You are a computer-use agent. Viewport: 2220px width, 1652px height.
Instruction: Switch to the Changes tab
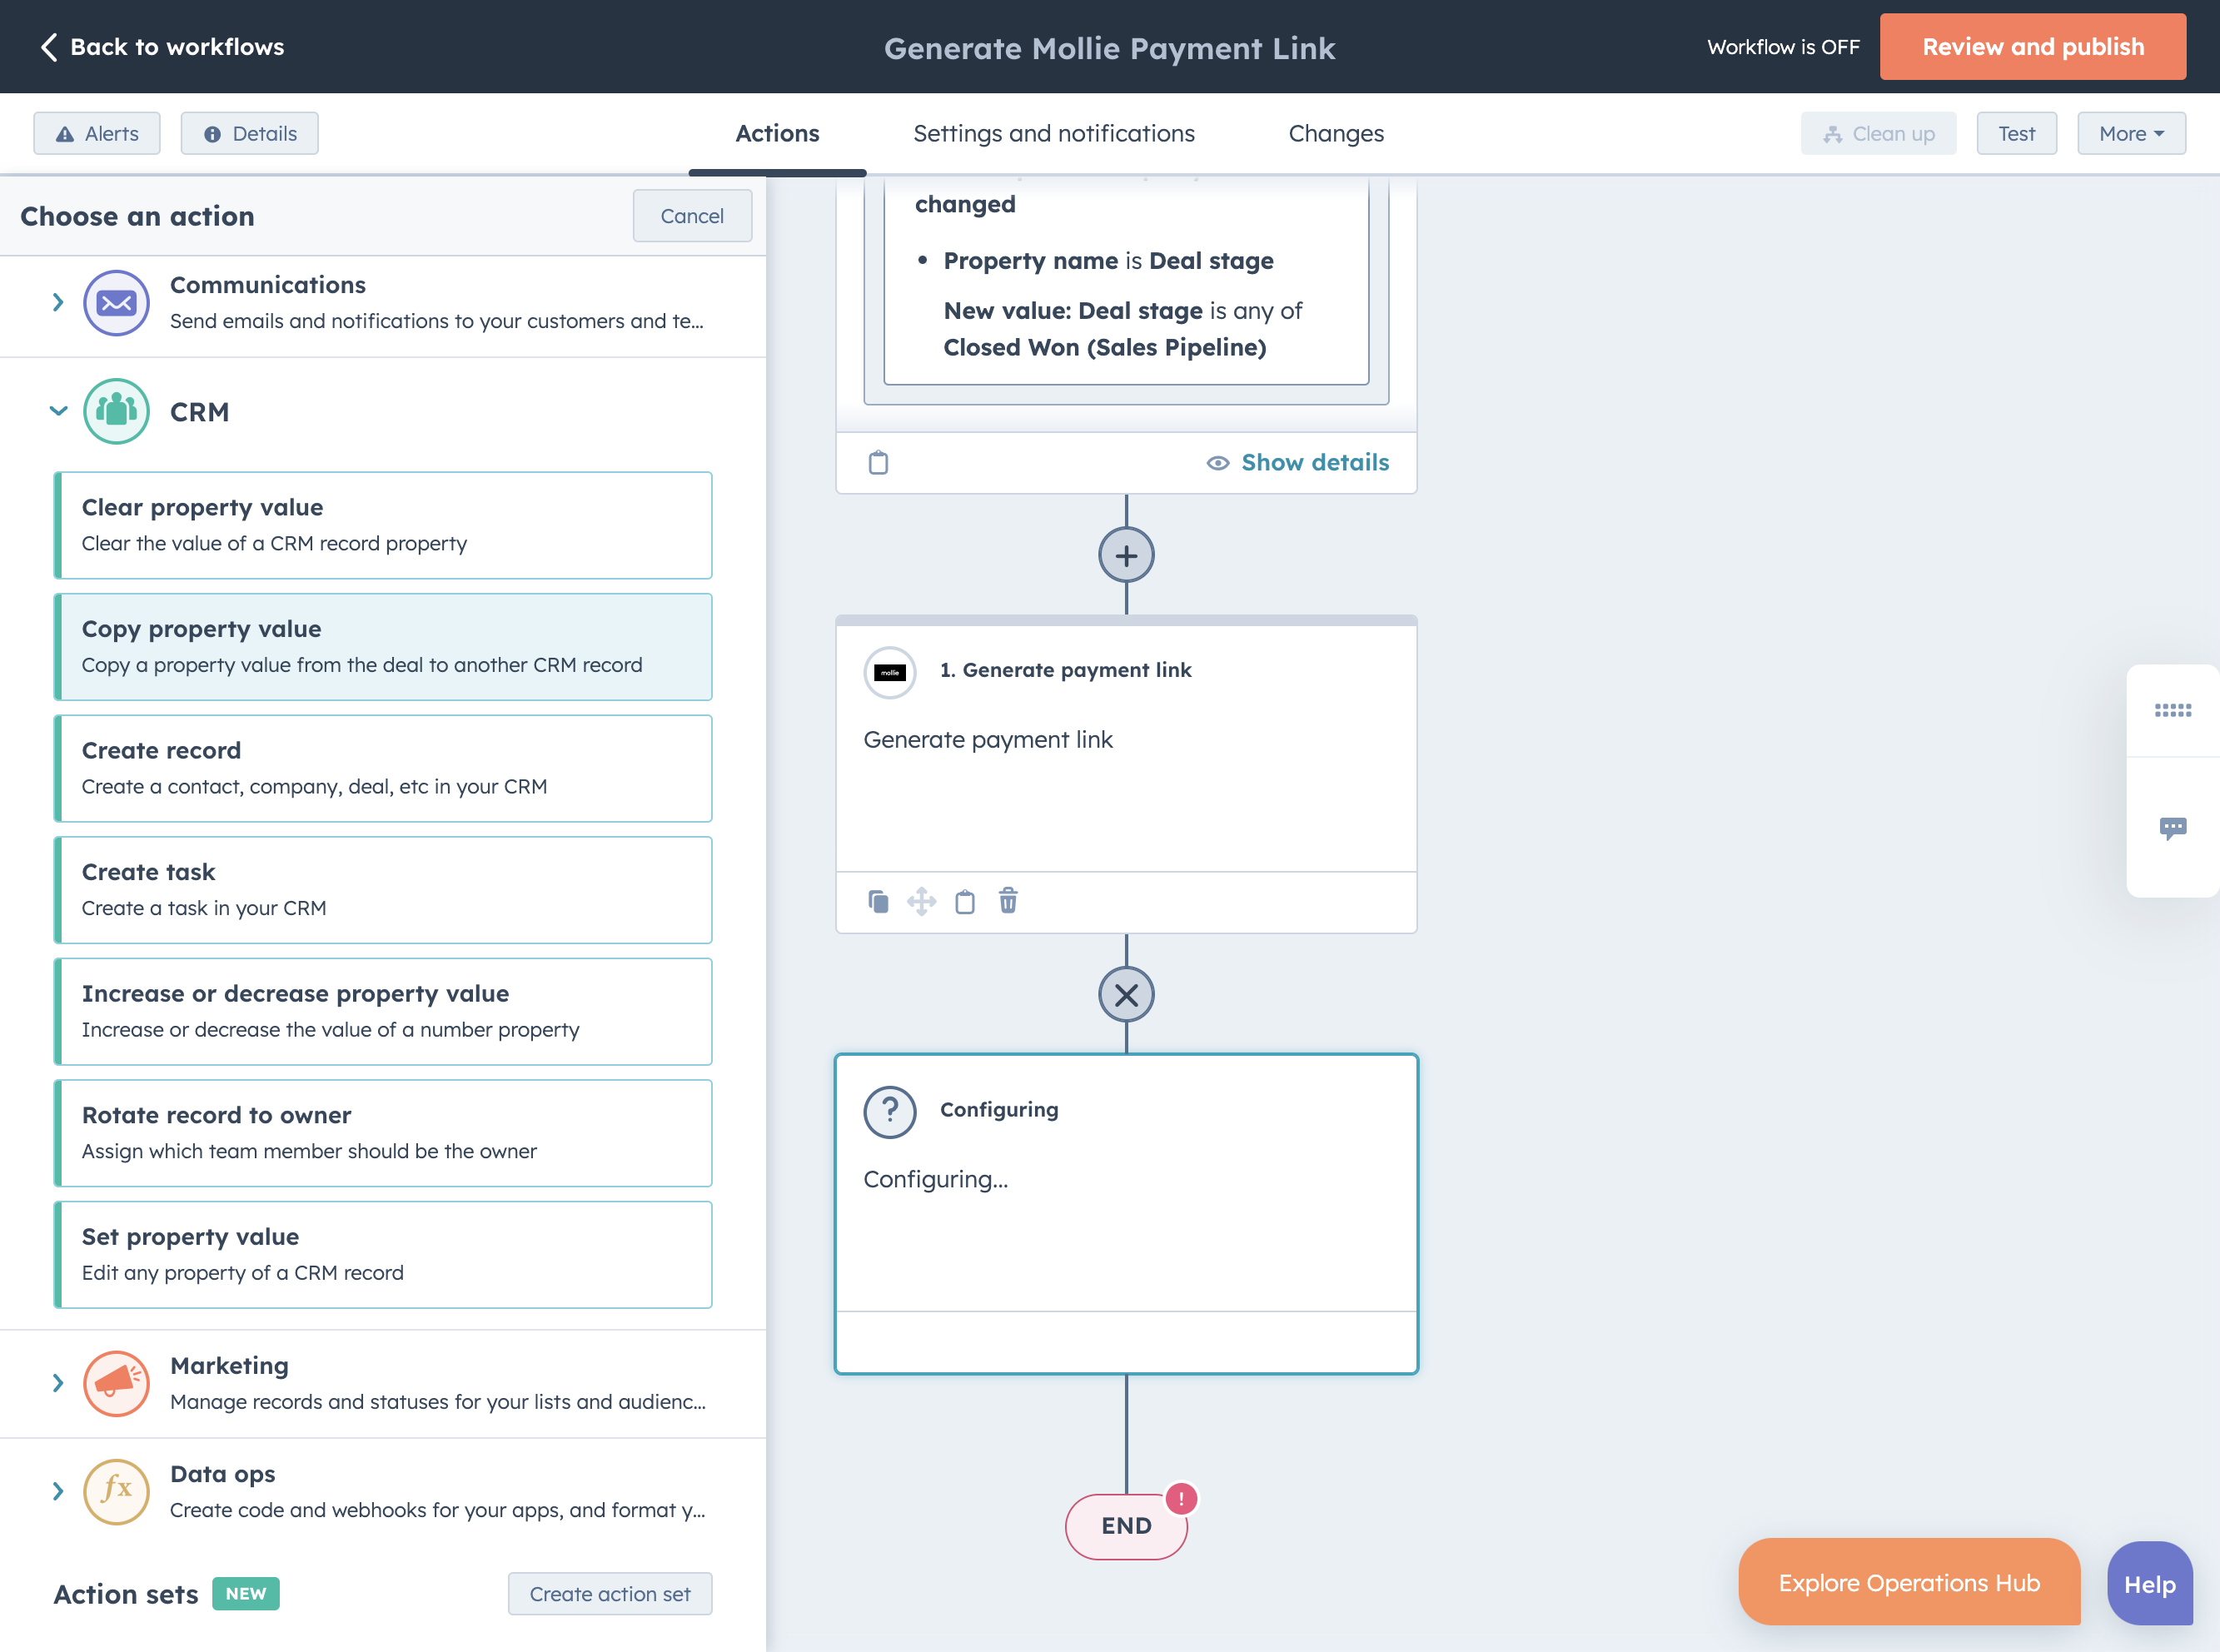1336,134
